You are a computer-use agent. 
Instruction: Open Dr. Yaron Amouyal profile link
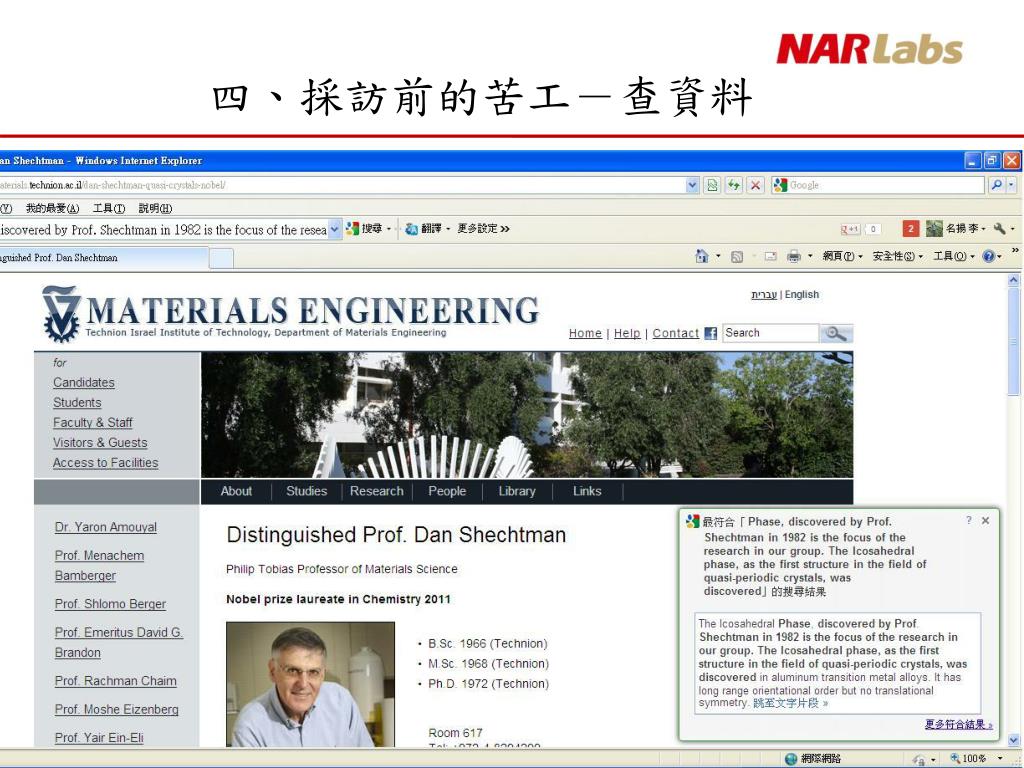click(106, 527)
